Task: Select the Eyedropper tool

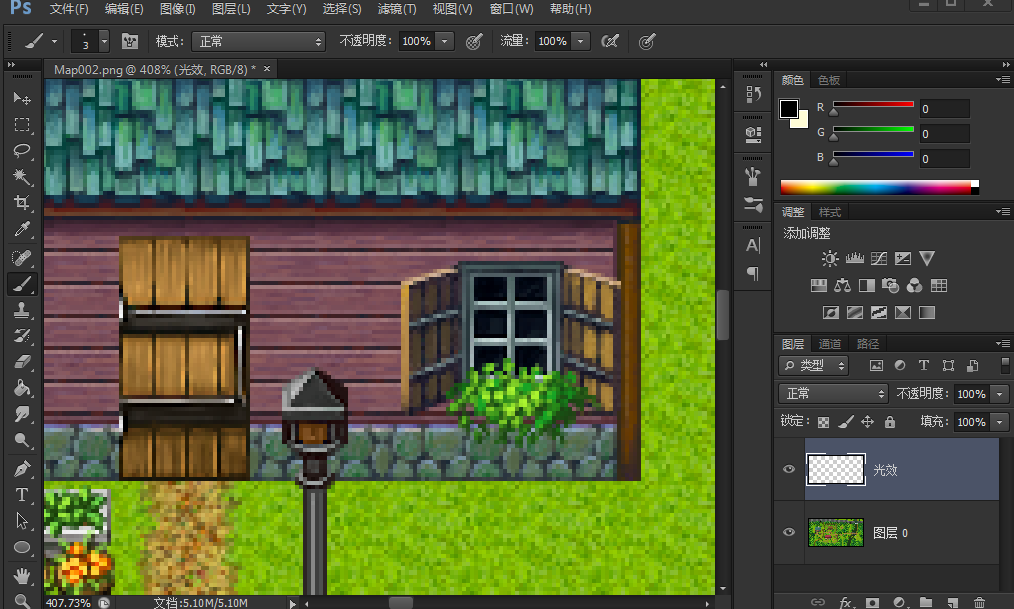Action: coord(22,230)
